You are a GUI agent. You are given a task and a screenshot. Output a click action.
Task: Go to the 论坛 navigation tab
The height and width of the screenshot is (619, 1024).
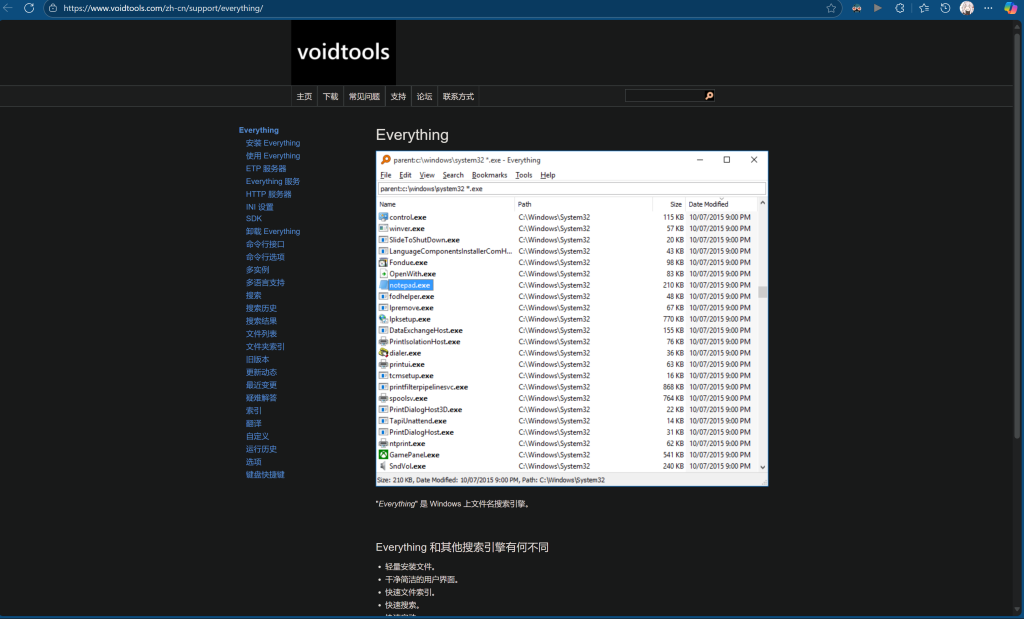click(424, 96)
